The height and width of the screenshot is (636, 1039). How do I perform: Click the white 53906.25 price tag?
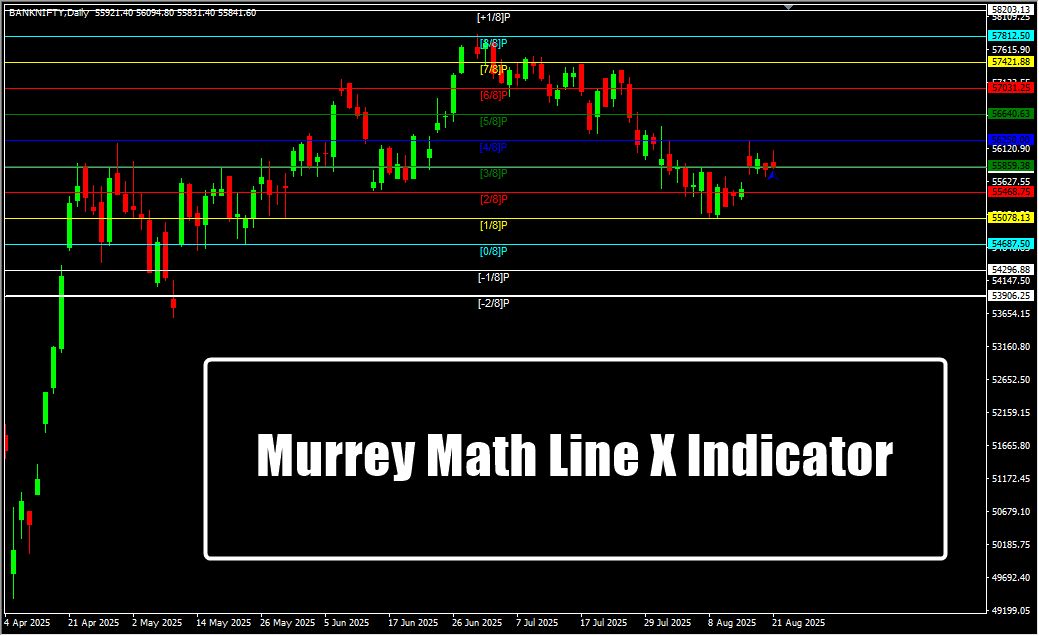pos(1010,296)
